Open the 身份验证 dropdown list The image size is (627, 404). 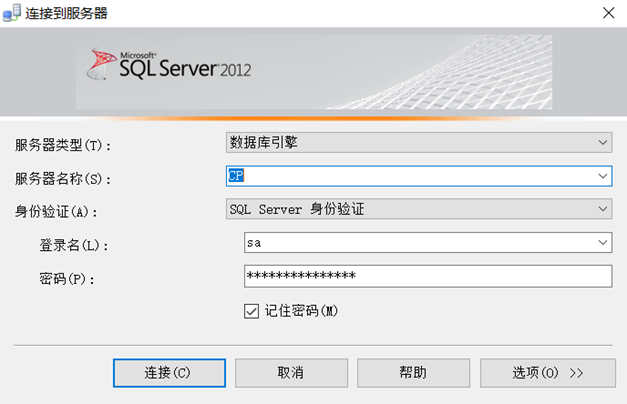(x=418, y=209)
